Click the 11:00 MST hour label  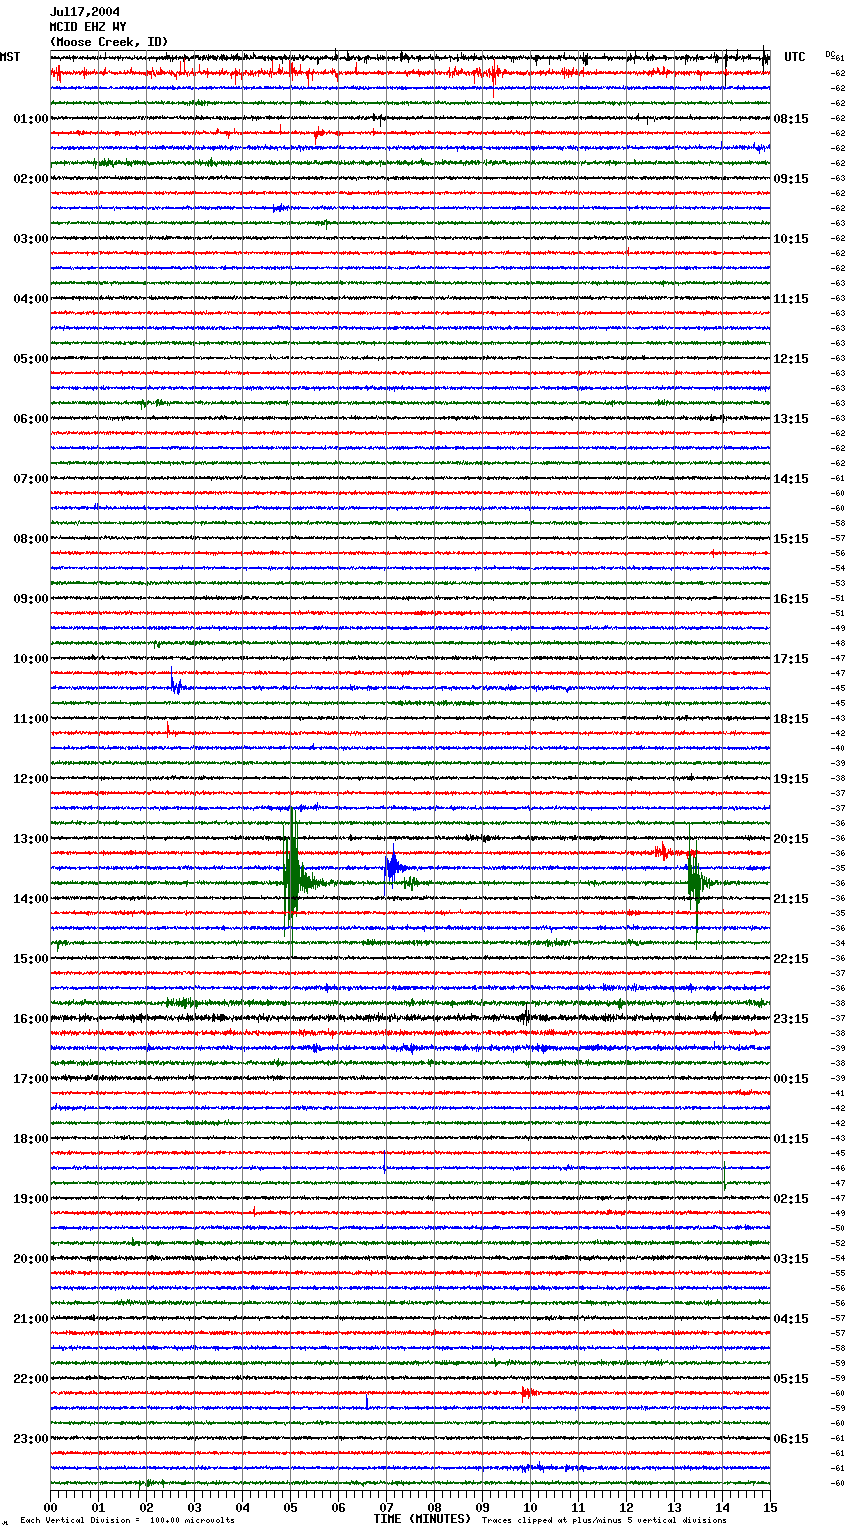[31, 719]
